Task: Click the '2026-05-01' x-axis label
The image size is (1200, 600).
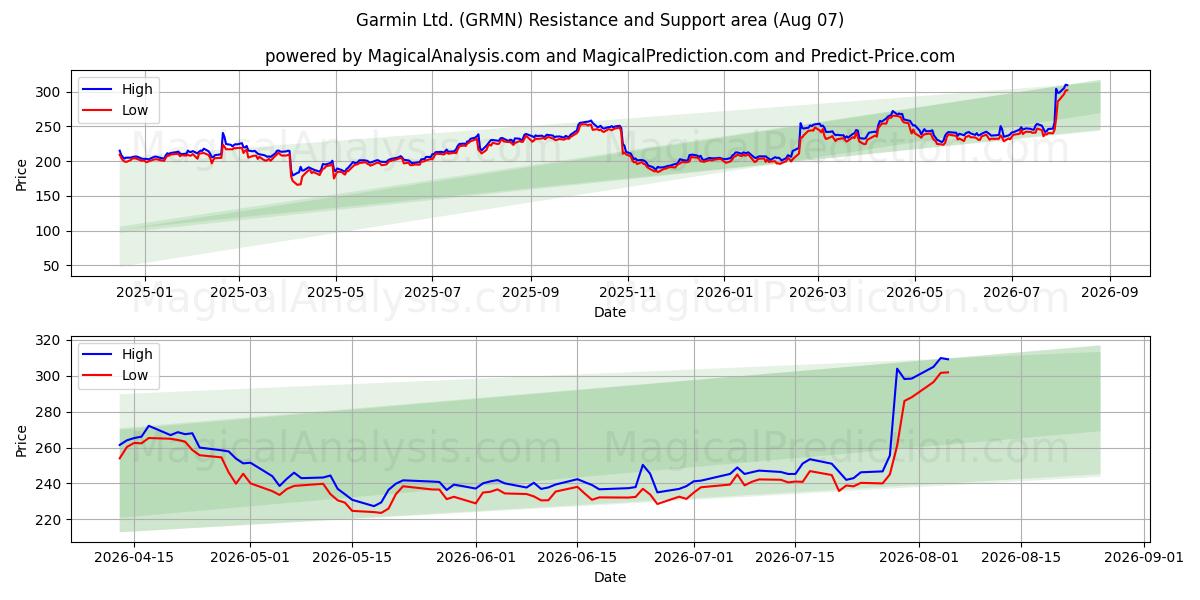Action: 250,558
